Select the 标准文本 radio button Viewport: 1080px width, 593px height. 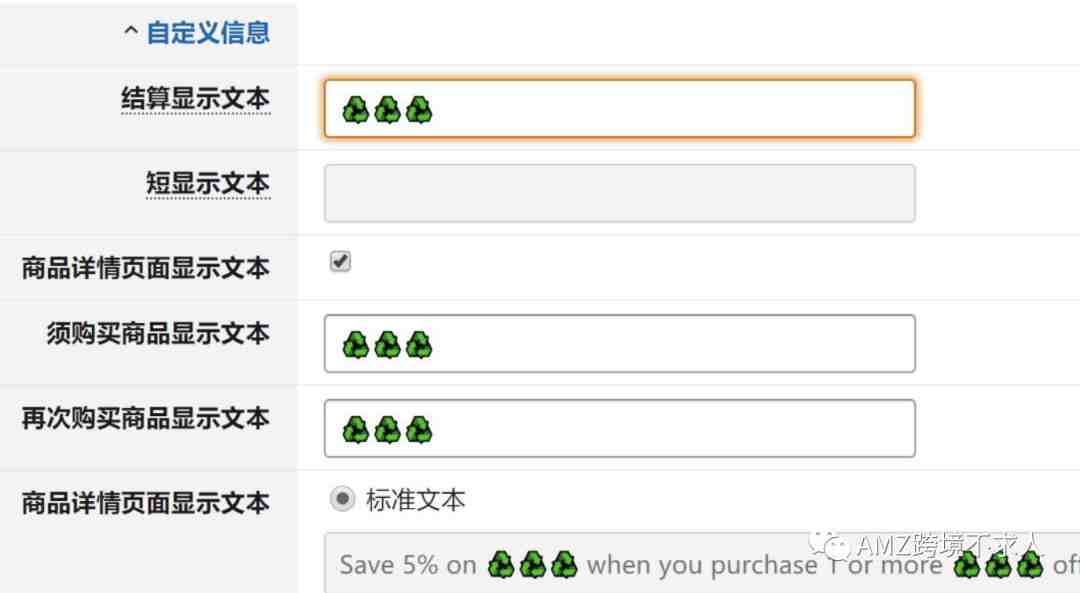point(342,499)
